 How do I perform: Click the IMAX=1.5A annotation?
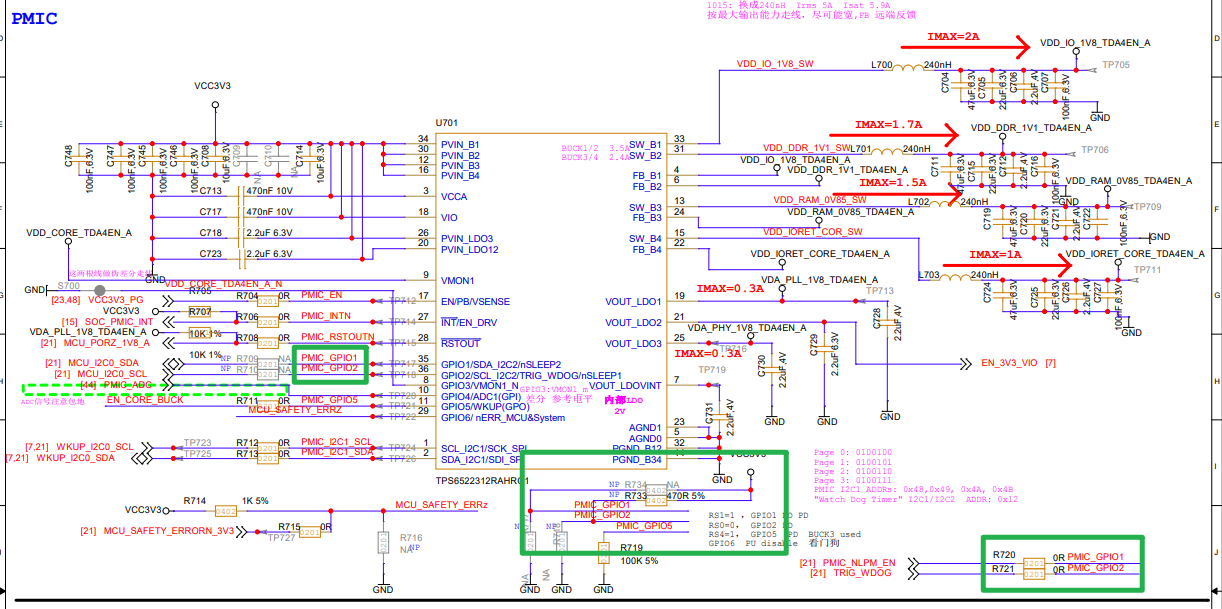[x=893, y=183]
